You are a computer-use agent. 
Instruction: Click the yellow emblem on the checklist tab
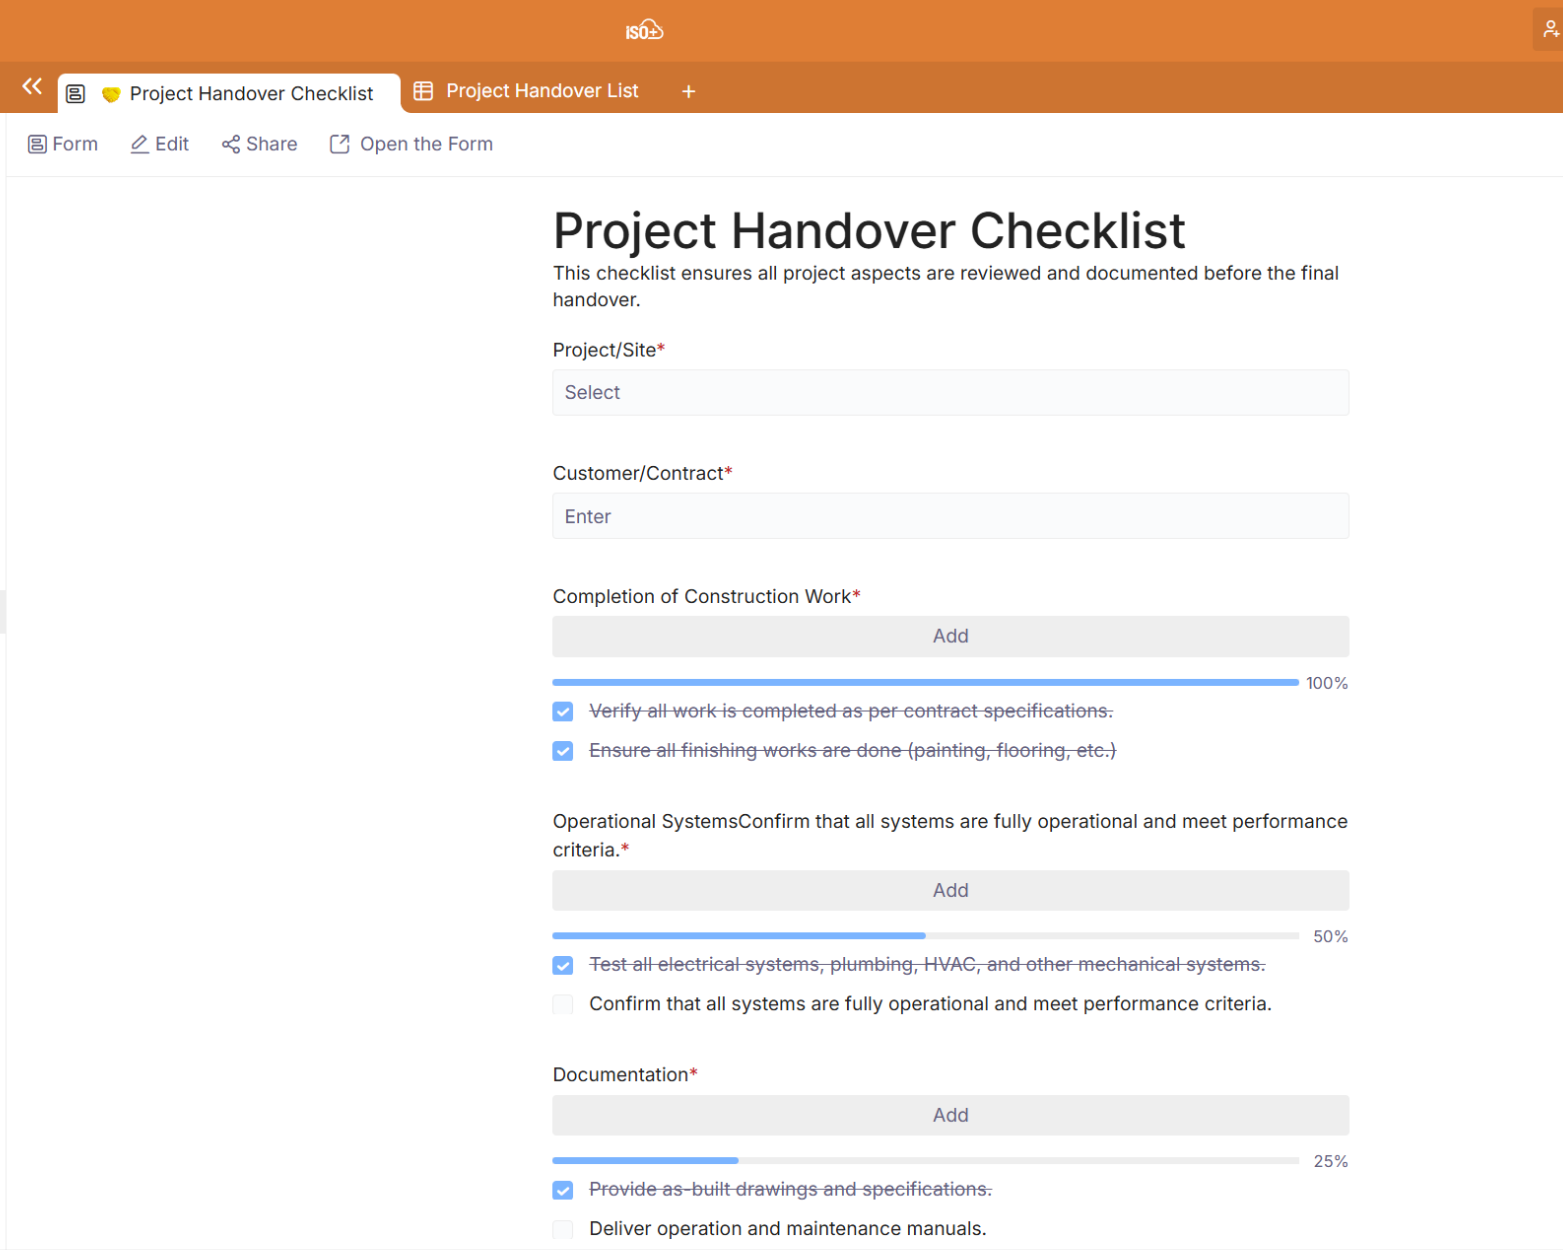111,94
